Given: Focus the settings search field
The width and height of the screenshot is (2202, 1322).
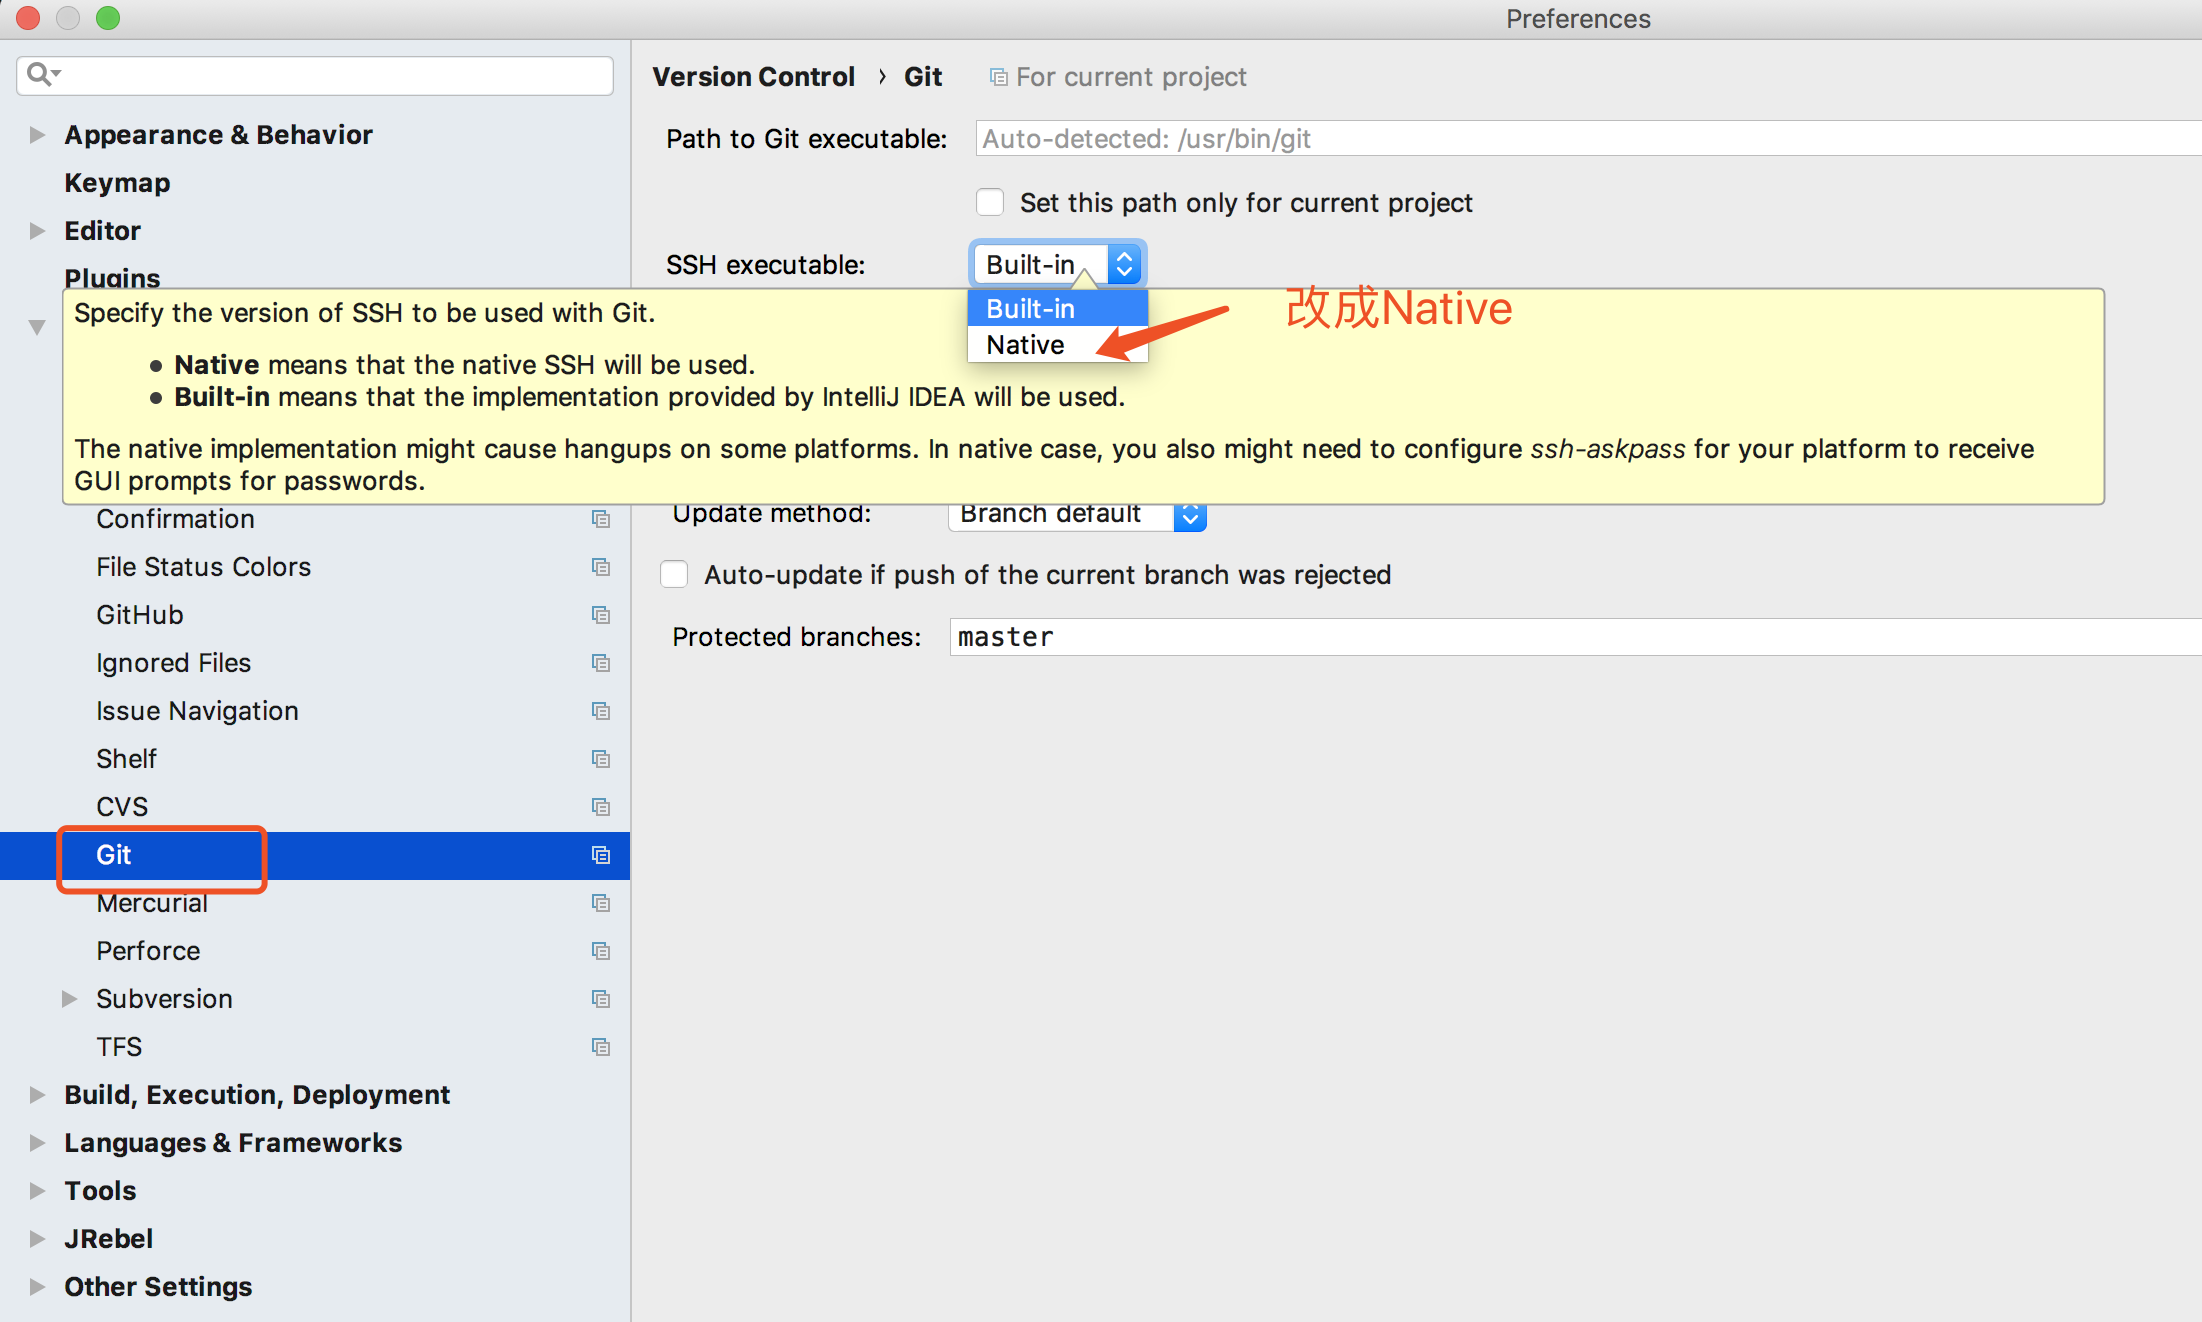Looking at the screenshot, I should (x=315, y=75).
